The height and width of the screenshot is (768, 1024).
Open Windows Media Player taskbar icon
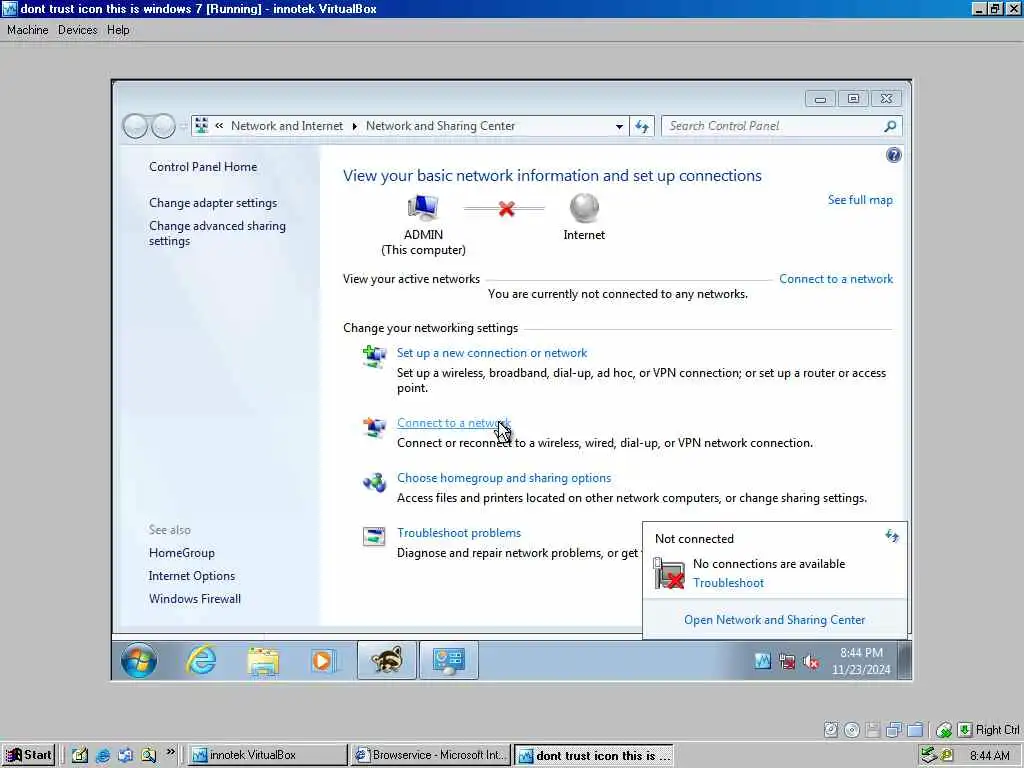click(323, 661)
